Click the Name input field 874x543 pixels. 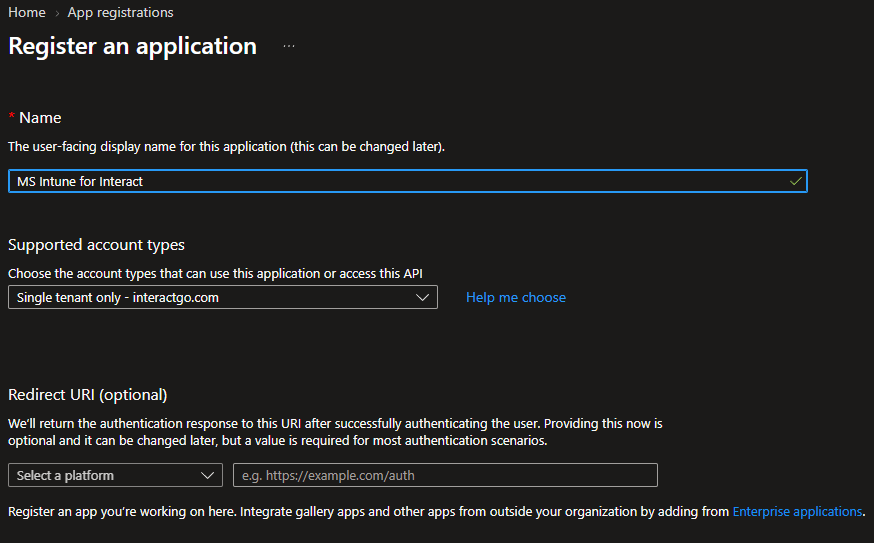tap(407, 181)
